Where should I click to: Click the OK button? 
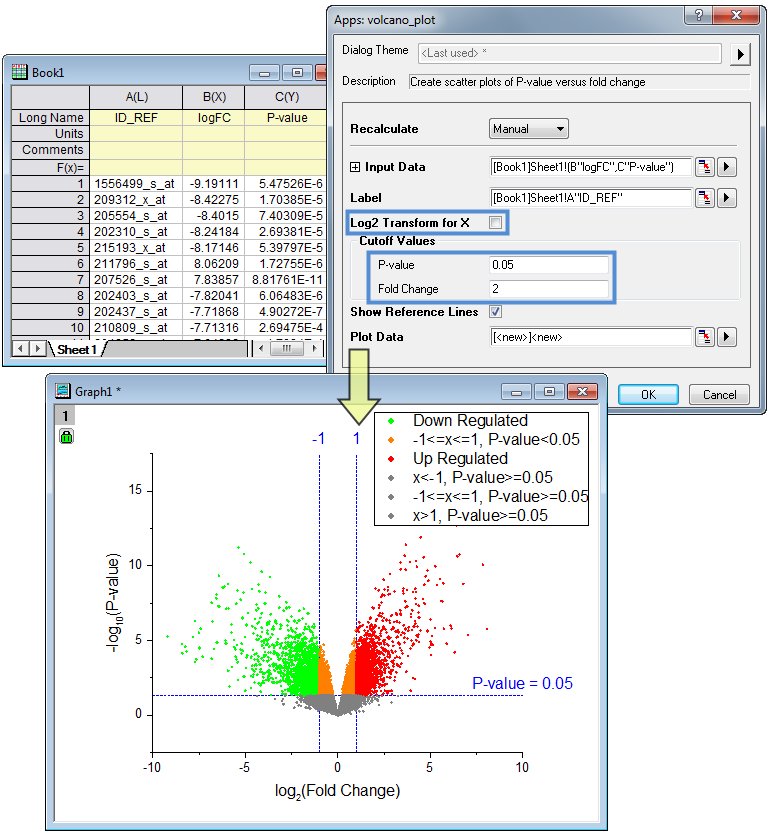[648, 395]
